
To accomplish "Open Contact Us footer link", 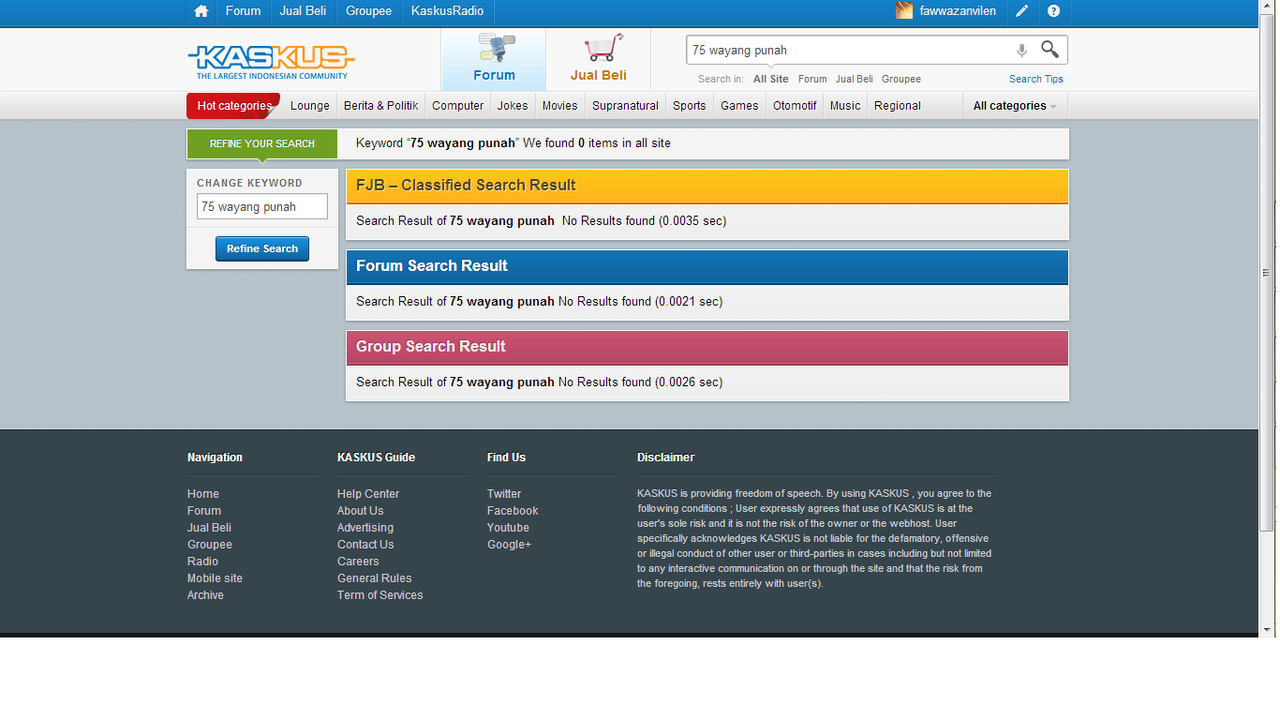I will click(366, 545).
